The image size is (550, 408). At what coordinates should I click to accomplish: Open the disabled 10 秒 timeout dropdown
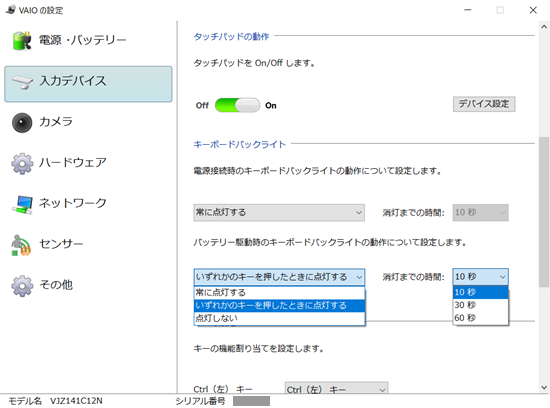pyautogui.click(x=480, y=213)
